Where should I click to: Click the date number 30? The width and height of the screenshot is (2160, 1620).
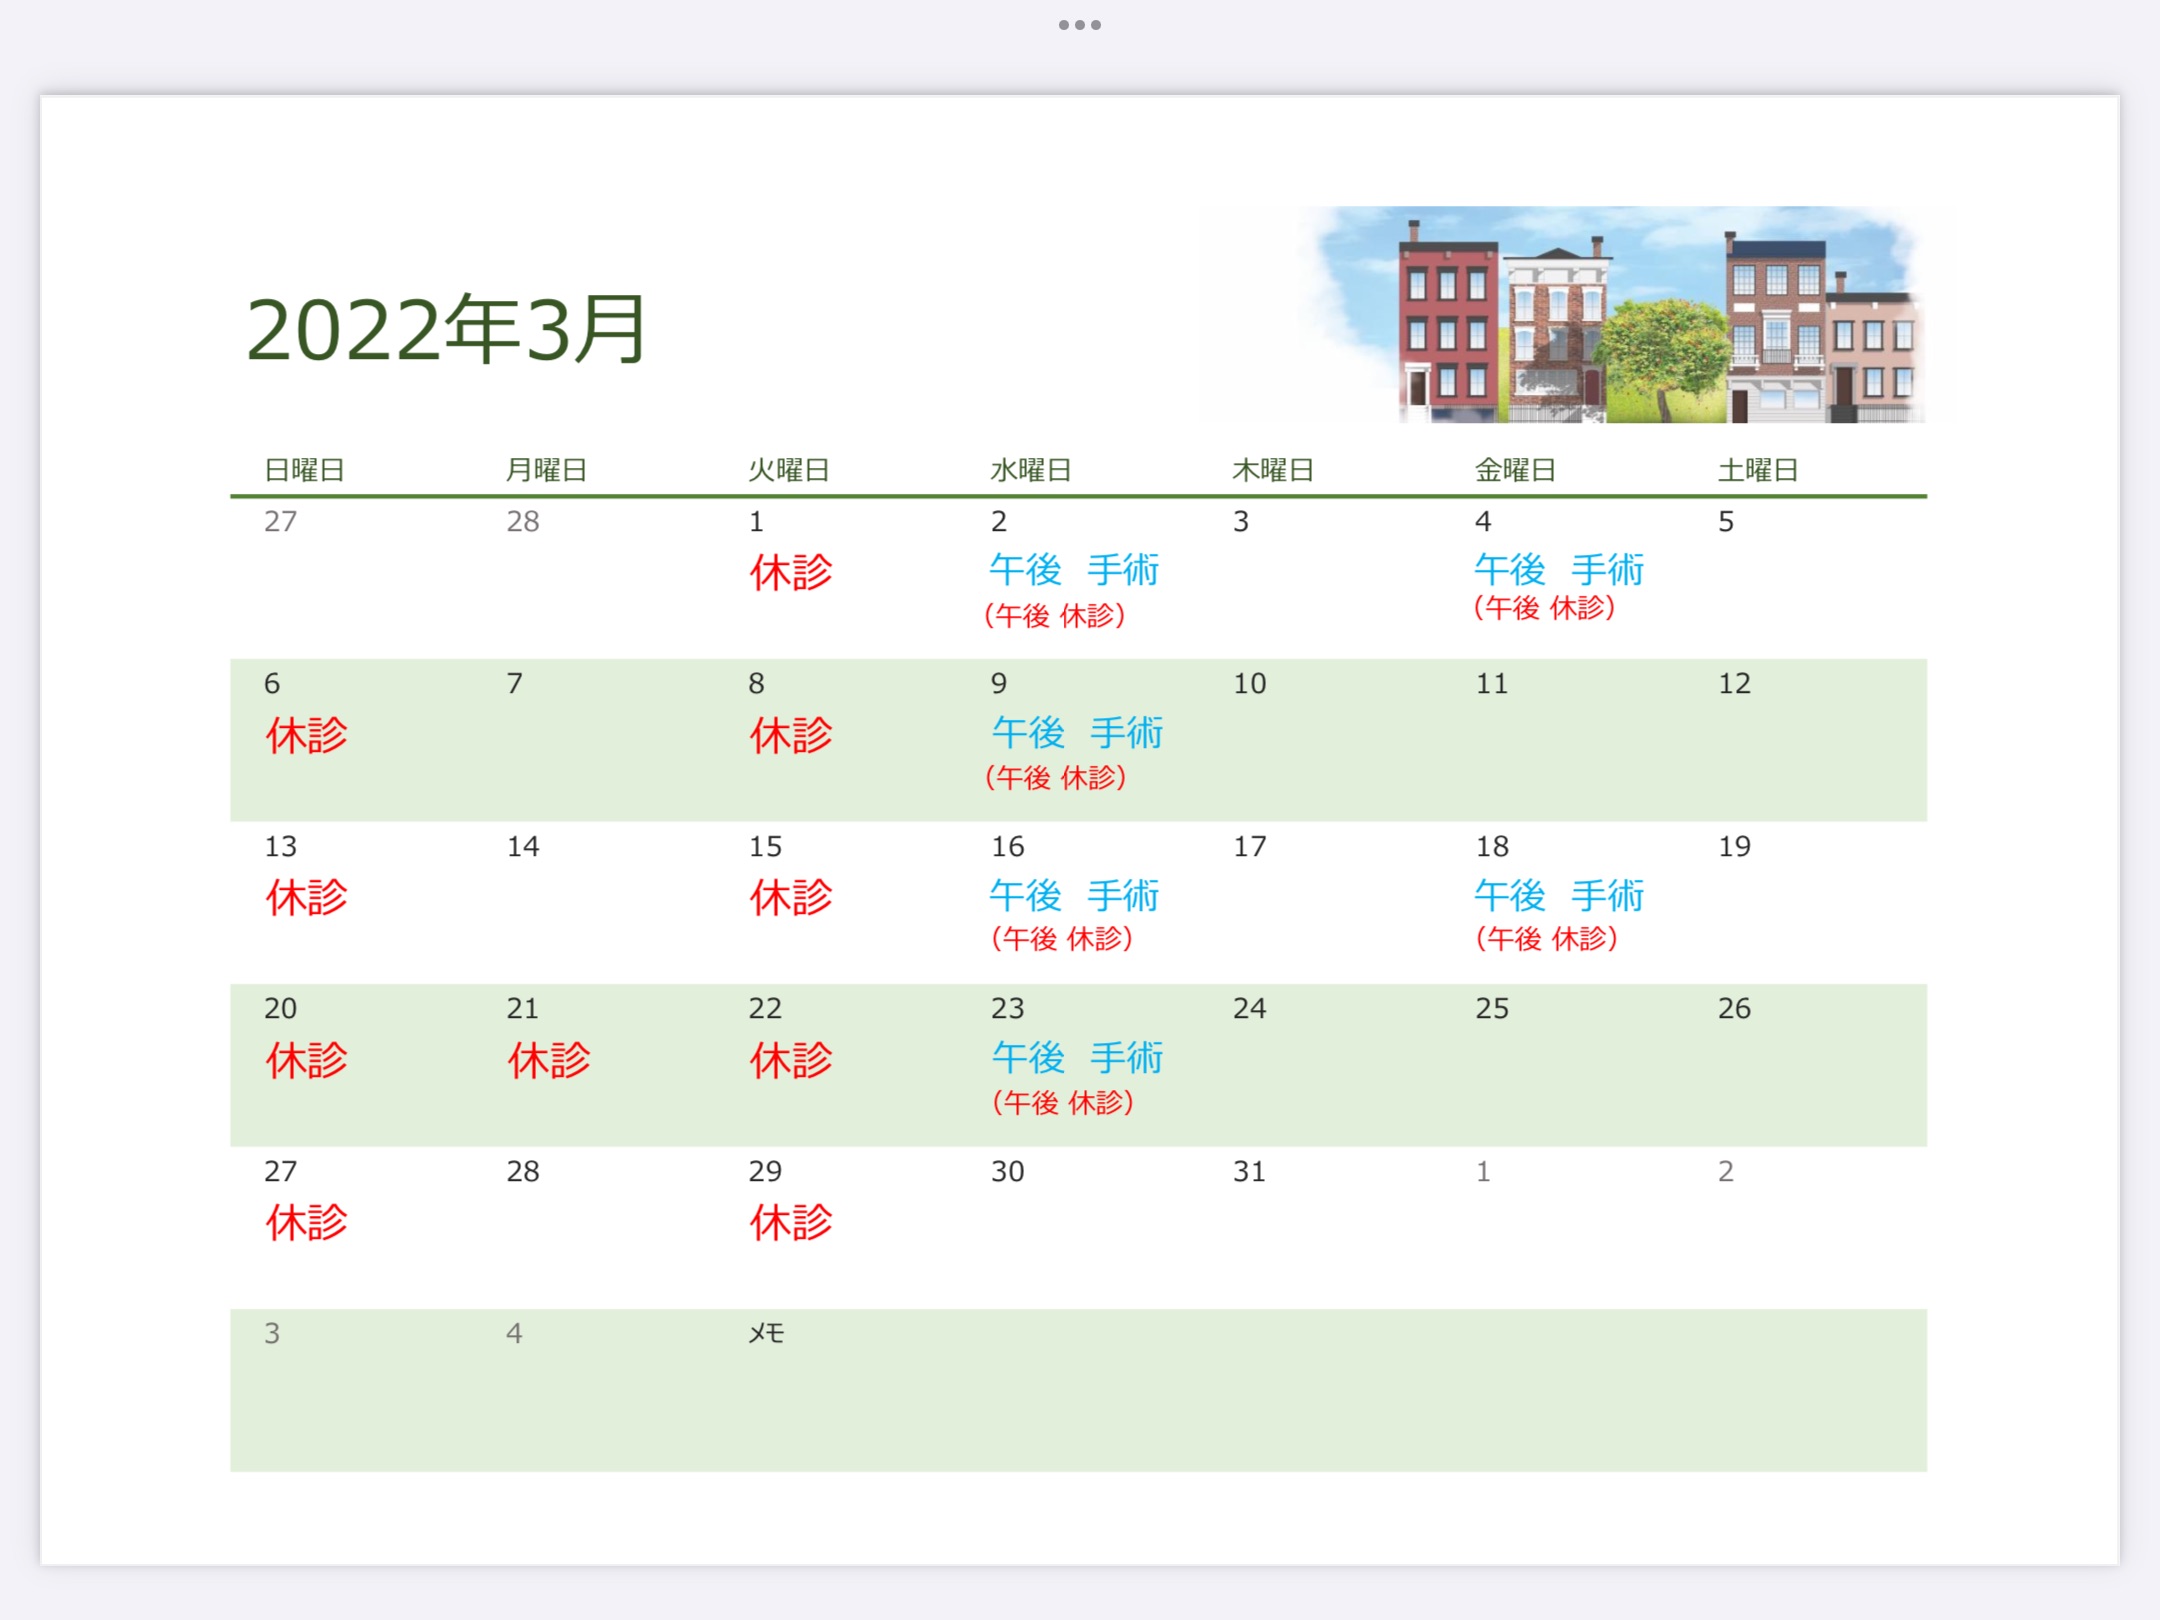tap(1008, 1171)
